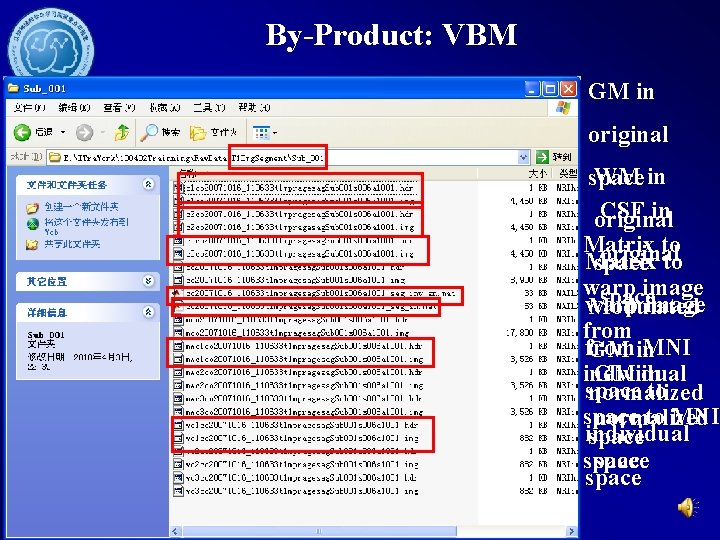
Task: Open Search with the magnifier icon
Action: (x=148, y=132)
